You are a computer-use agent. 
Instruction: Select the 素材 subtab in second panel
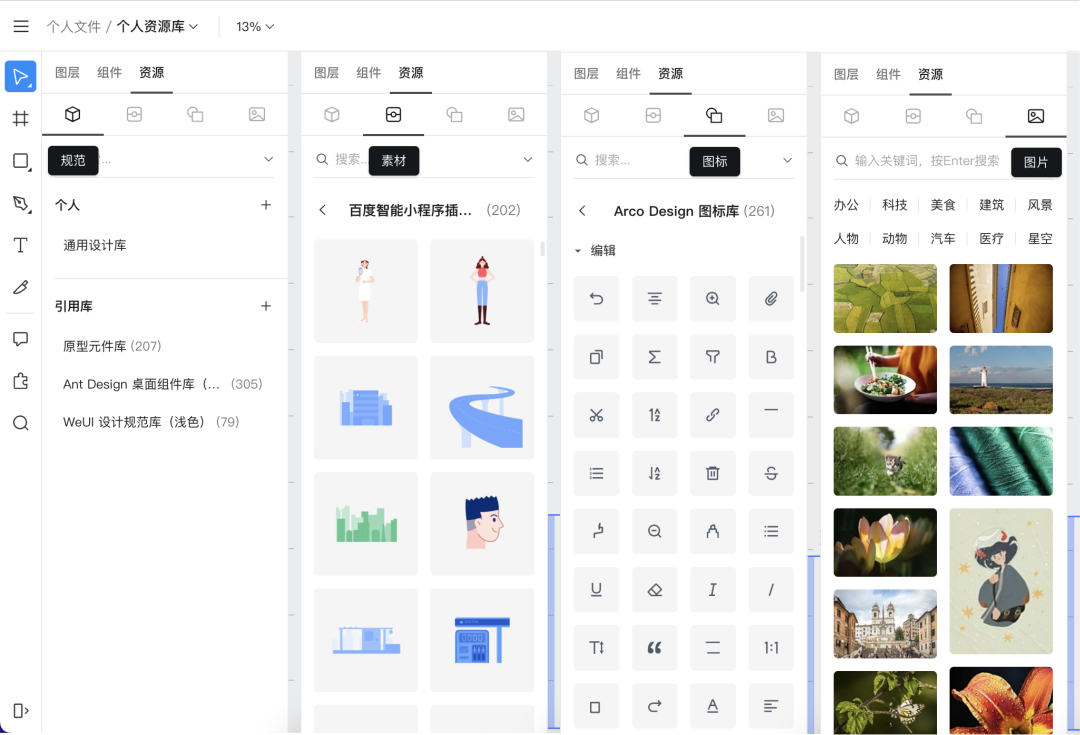coord(393,114)
